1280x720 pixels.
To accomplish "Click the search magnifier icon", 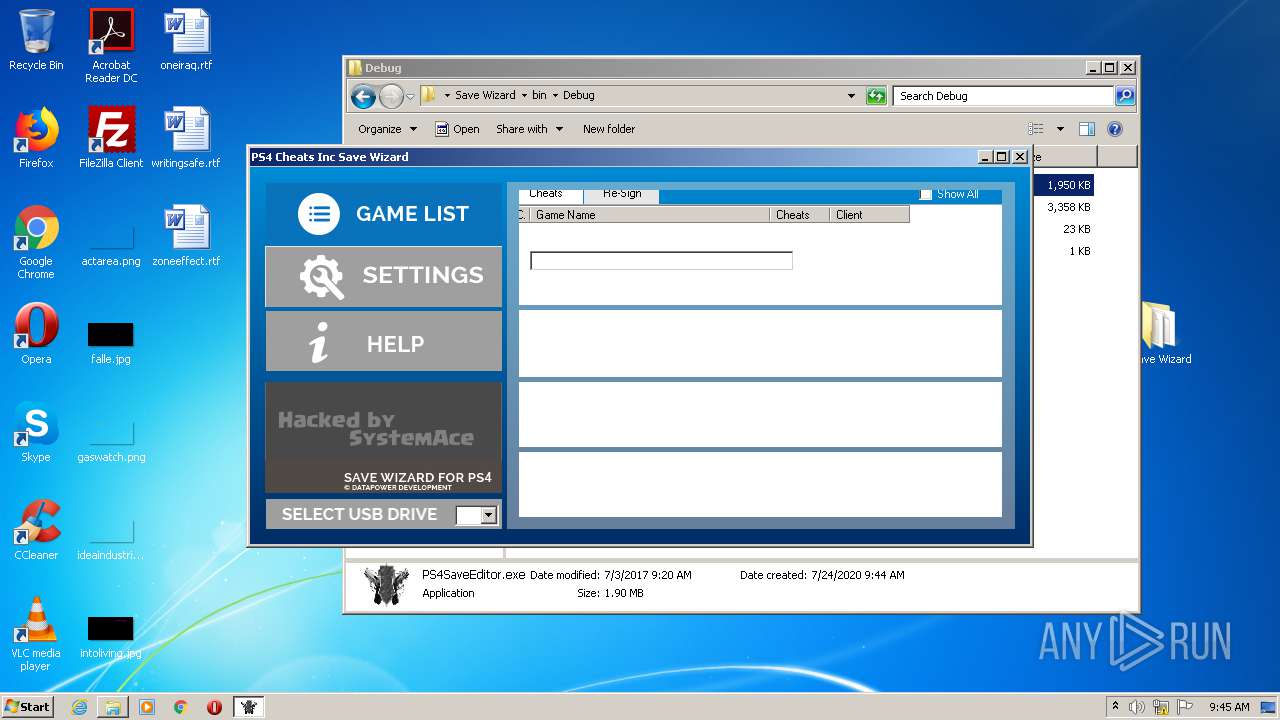I will (1125, 96).
